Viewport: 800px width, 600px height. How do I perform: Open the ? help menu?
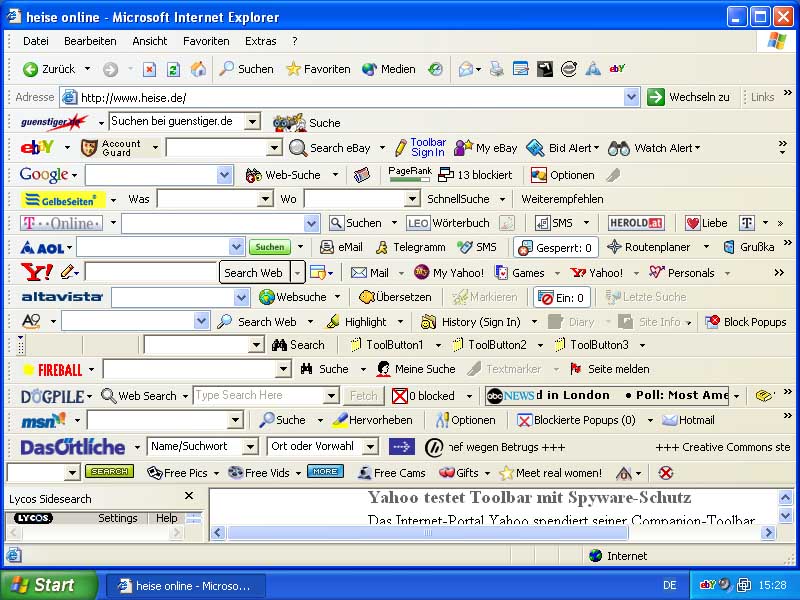click(x=295, y=41)
